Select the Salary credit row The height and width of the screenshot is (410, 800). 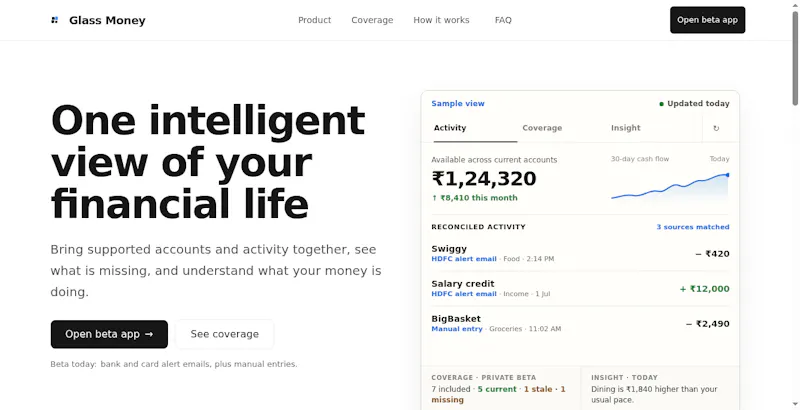coord(580,289)
